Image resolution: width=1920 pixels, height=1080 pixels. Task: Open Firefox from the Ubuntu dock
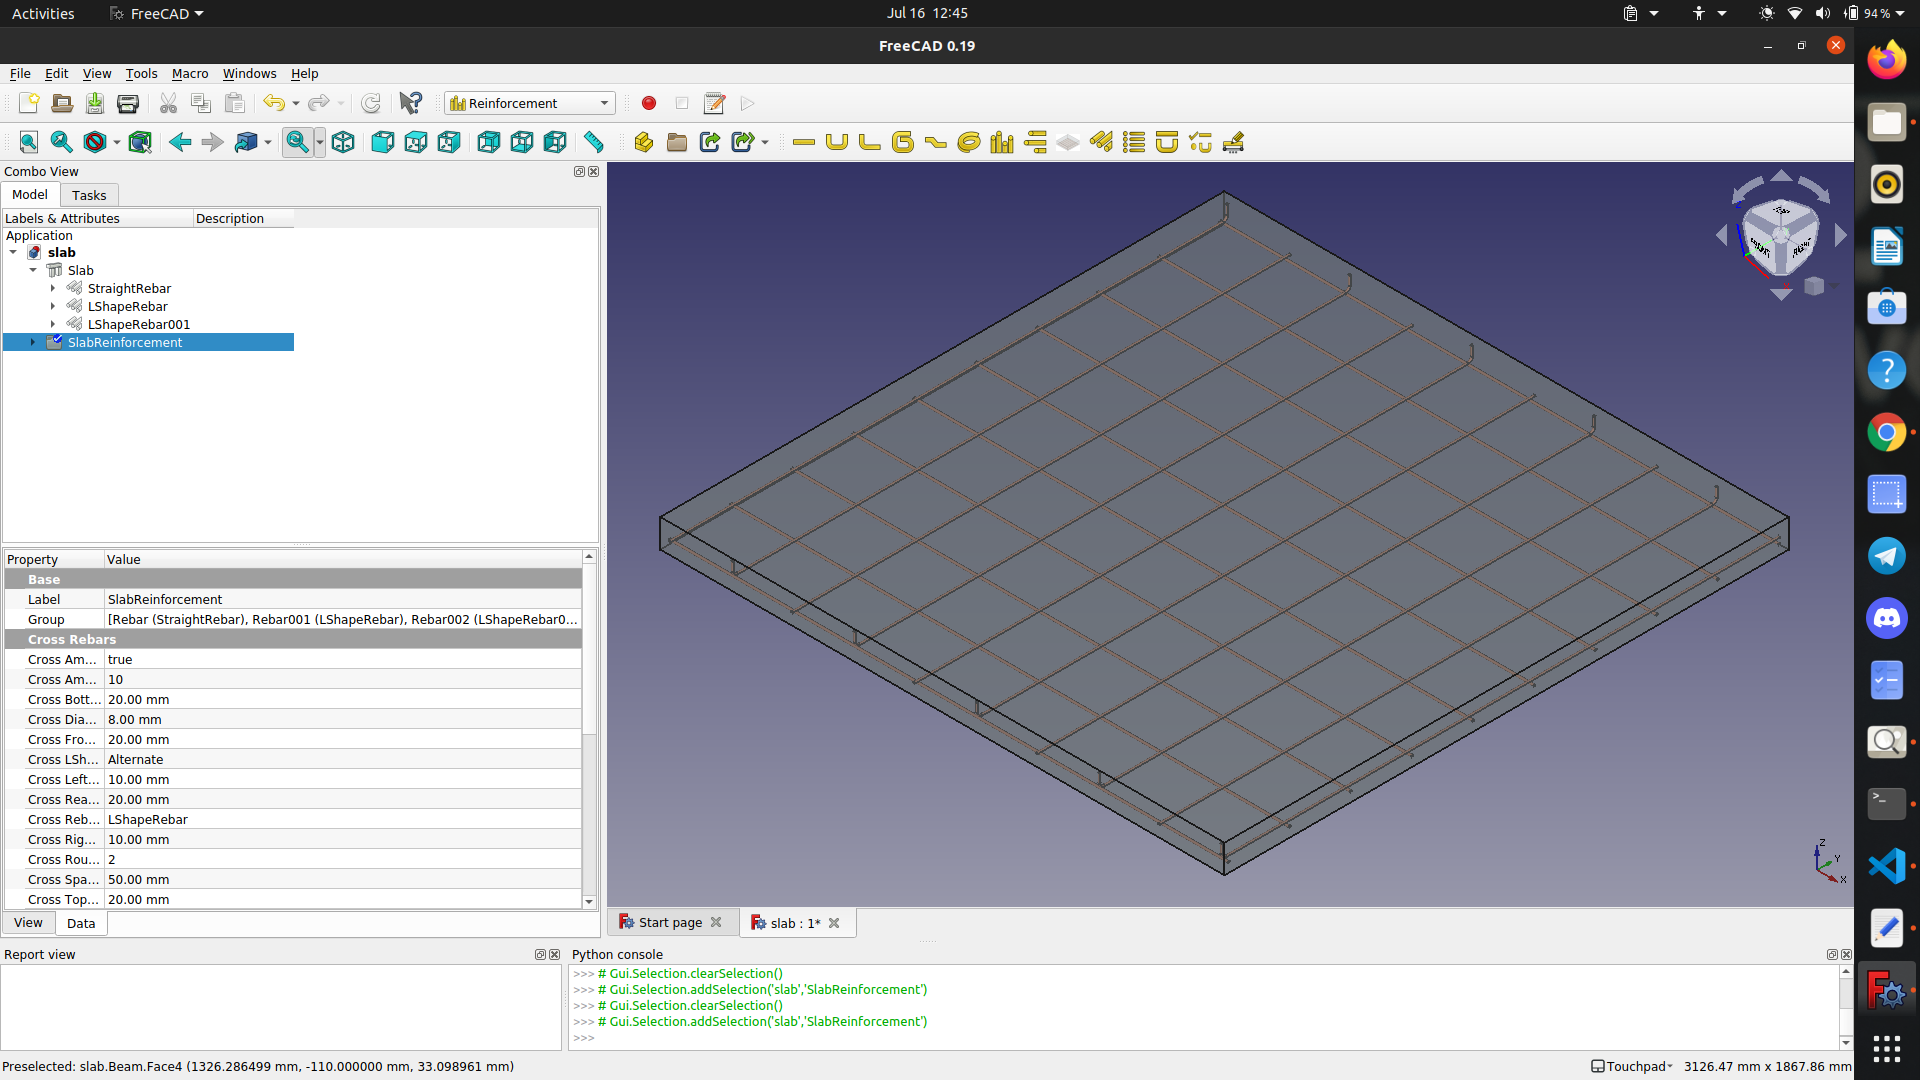pos(1886,60)
